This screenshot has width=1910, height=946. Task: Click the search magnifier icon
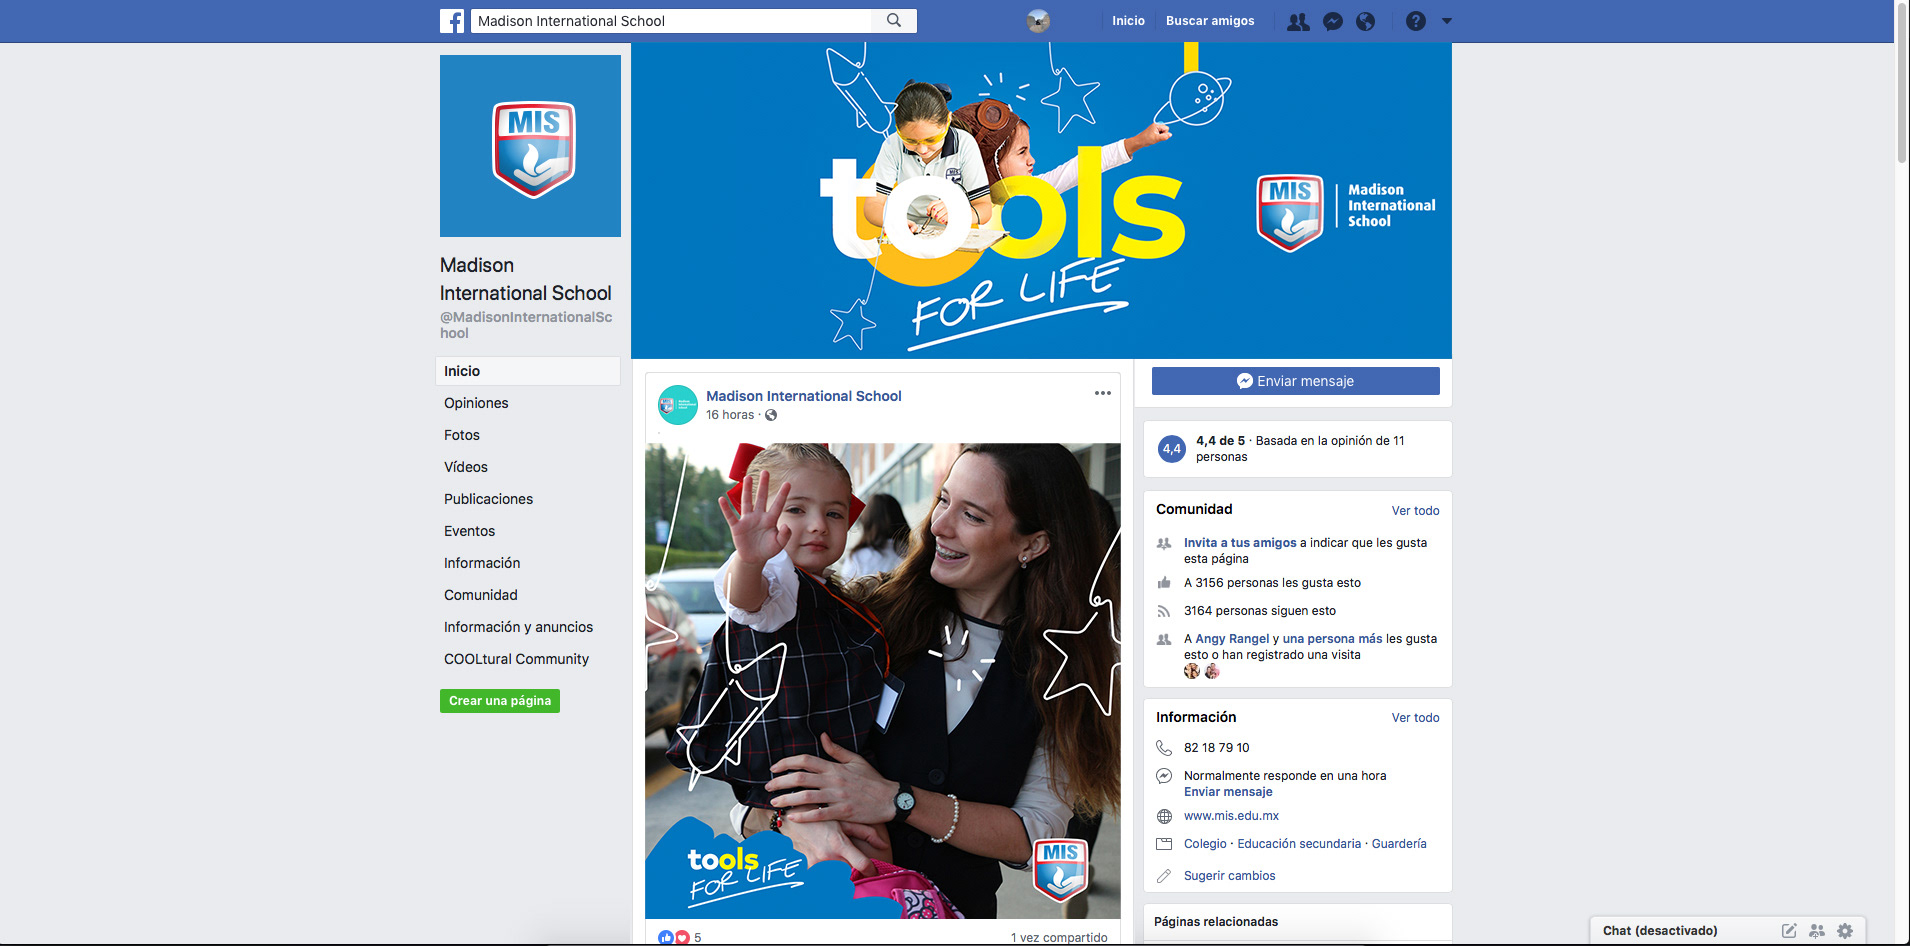pos(894,21)
